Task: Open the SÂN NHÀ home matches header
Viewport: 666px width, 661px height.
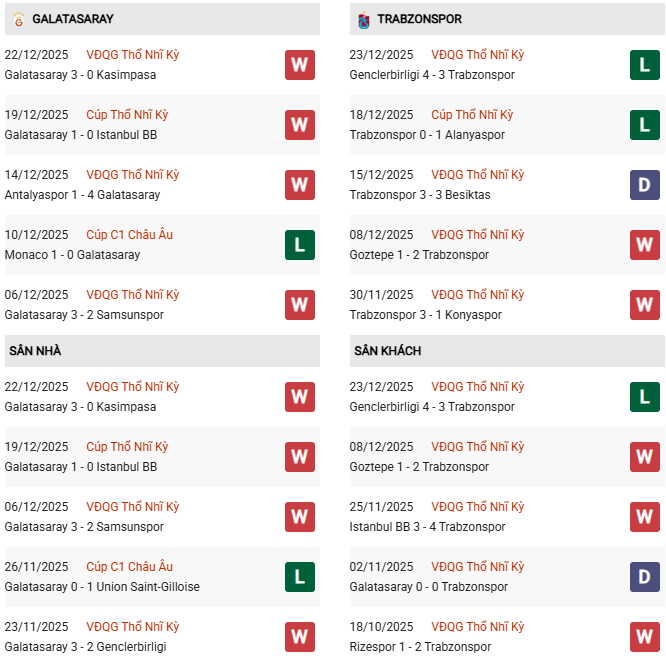Action: (x=35, y=351)
